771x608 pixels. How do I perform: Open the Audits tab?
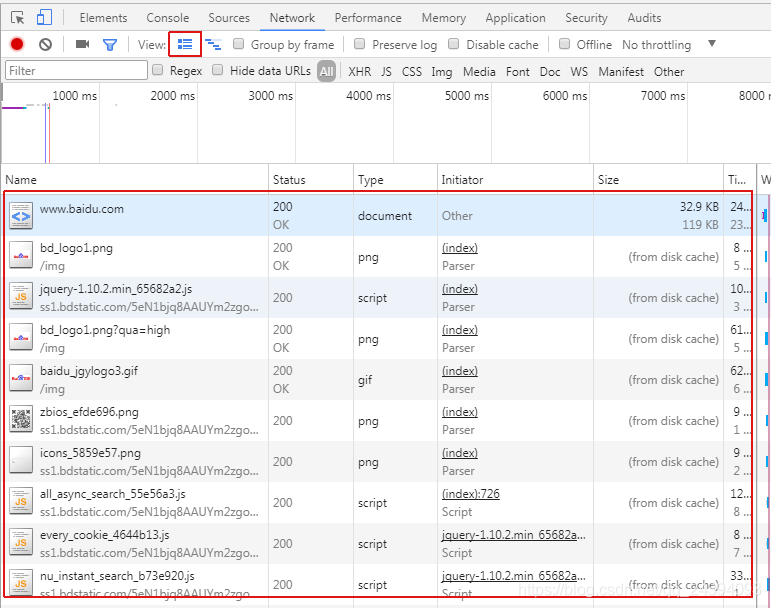[644, 18]
